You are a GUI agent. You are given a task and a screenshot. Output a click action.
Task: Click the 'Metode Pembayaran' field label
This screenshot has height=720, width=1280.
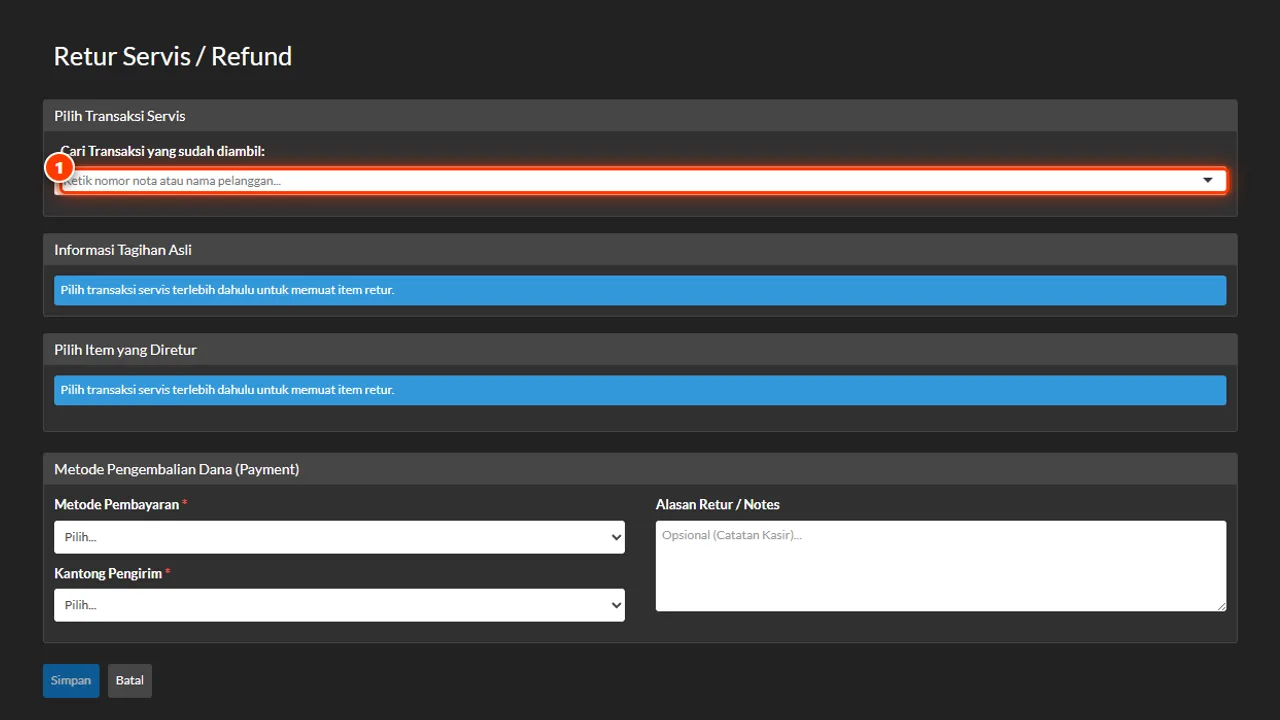pyautogui.click(x=117, y=505)
